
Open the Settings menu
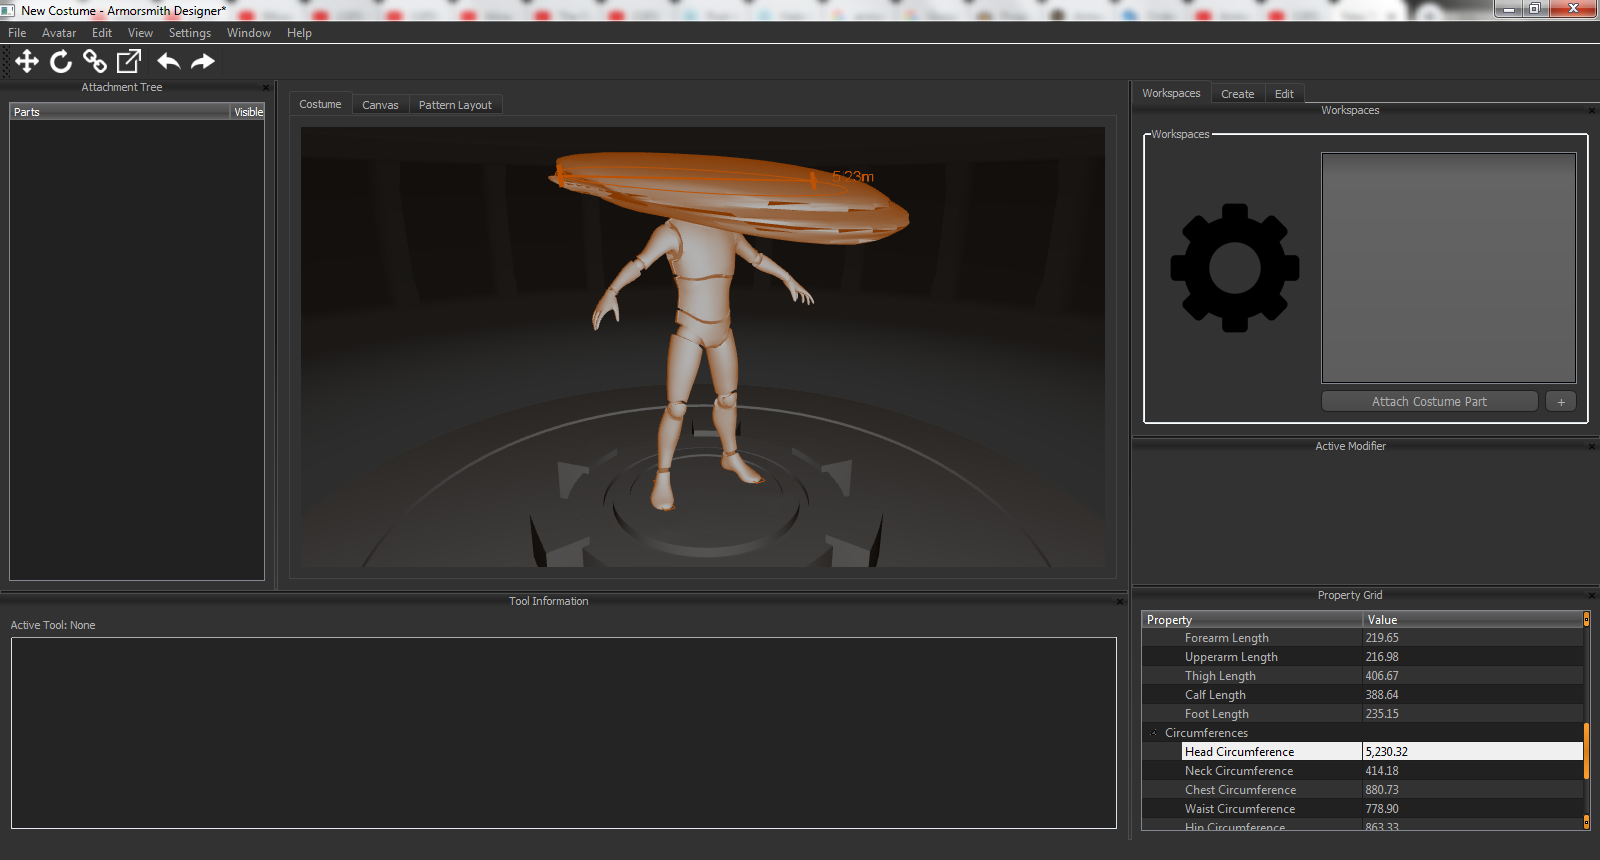click(x=189, y=33)
